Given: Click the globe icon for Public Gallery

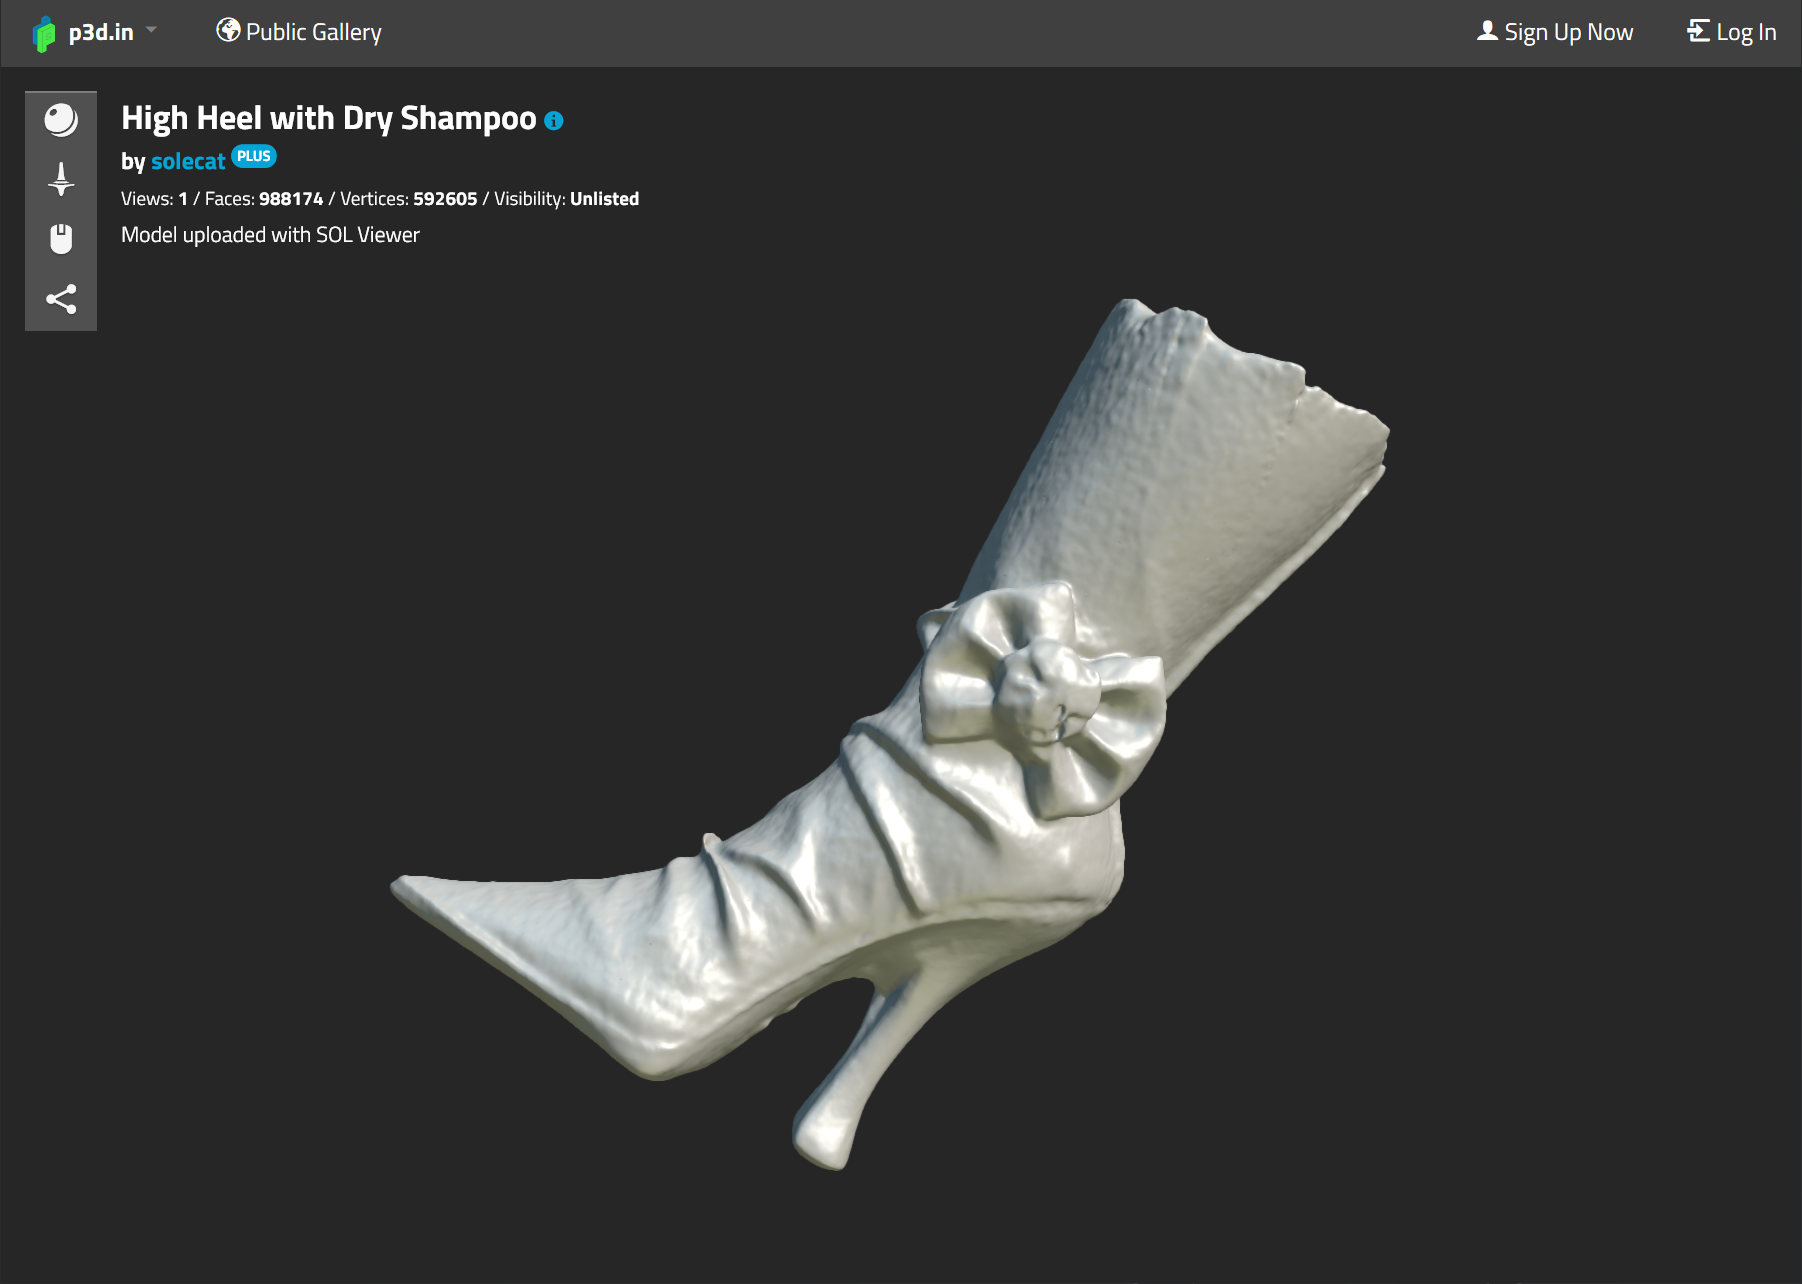Looking at the screenshot, I should [228, 31].
